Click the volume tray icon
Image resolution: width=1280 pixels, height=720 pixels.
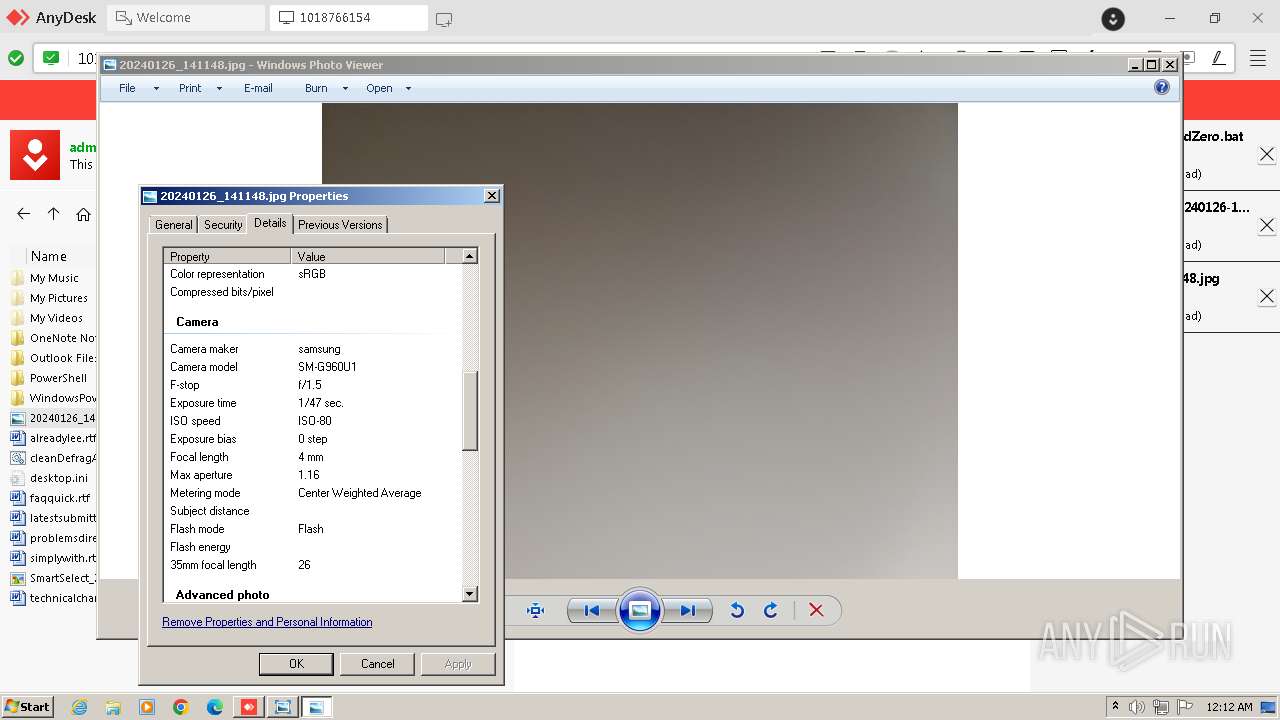(x=1137, y=707)
